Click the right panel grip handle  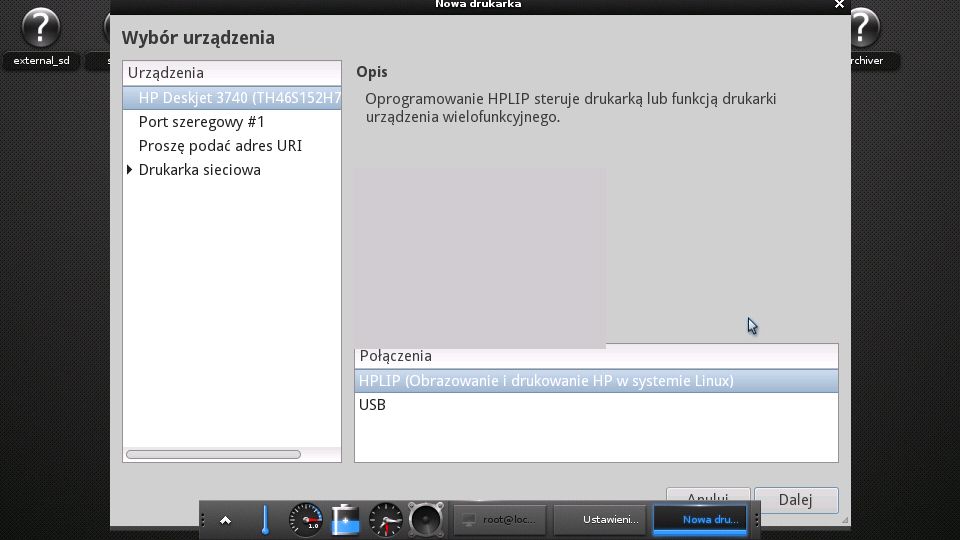(x=757, y=520)
